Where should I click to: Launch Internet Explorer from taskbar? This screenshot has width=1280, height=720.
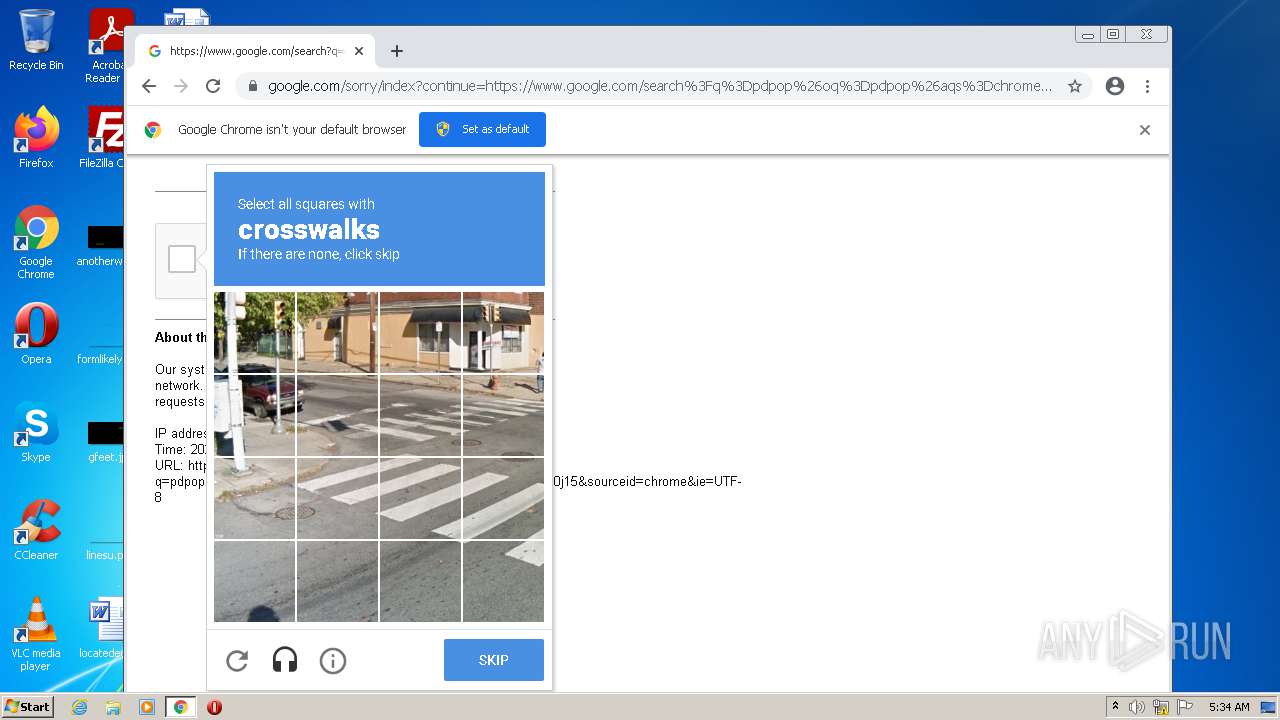click(x=80, y=707)
